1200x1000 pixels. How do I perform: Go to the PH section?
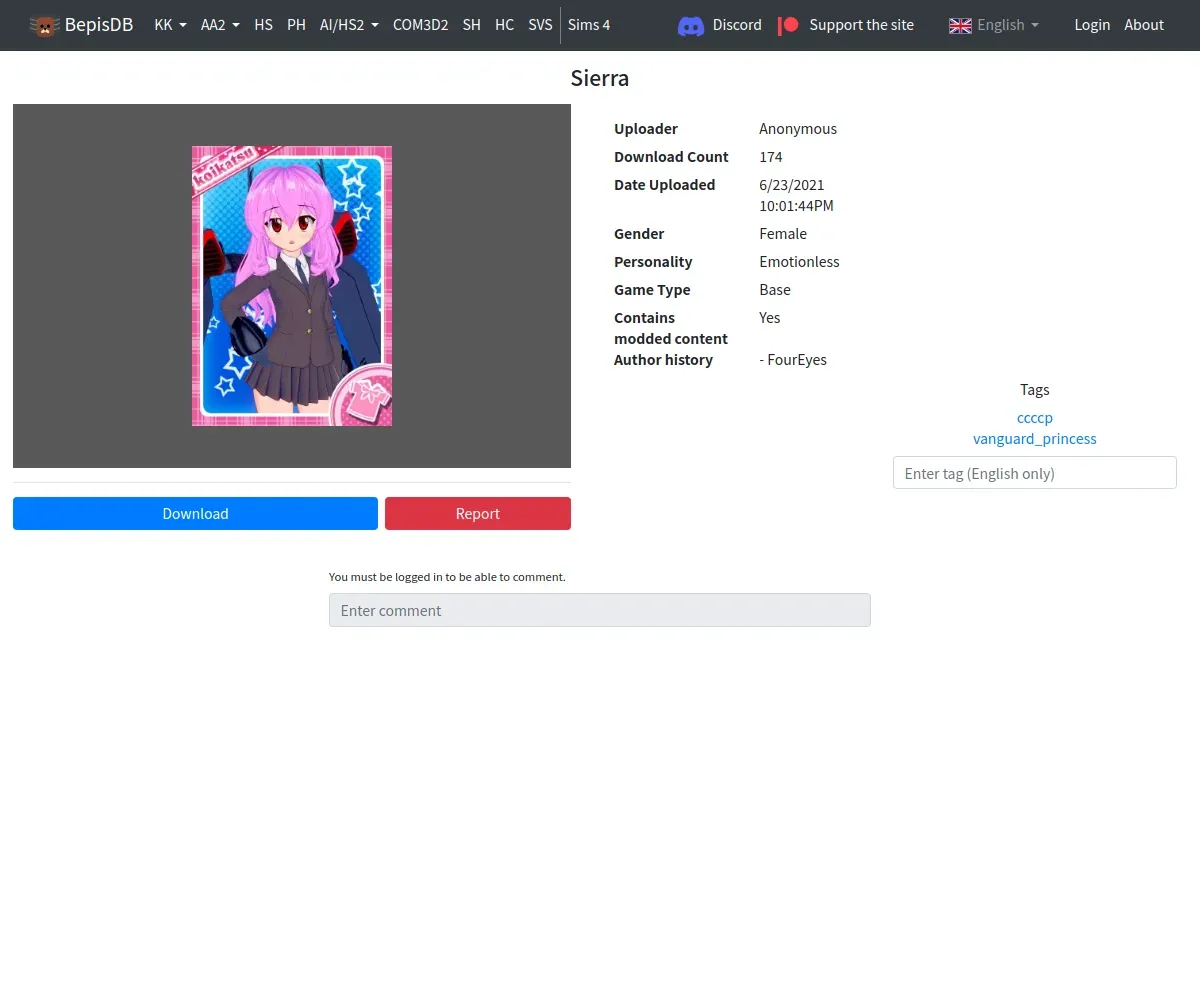[296, 25]
